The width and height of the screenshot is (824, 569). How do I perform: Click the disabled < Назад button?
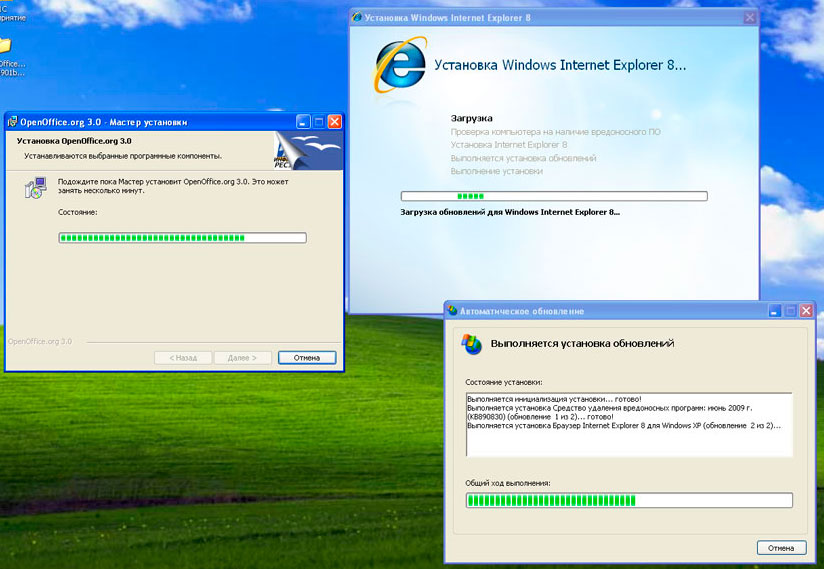183,358
